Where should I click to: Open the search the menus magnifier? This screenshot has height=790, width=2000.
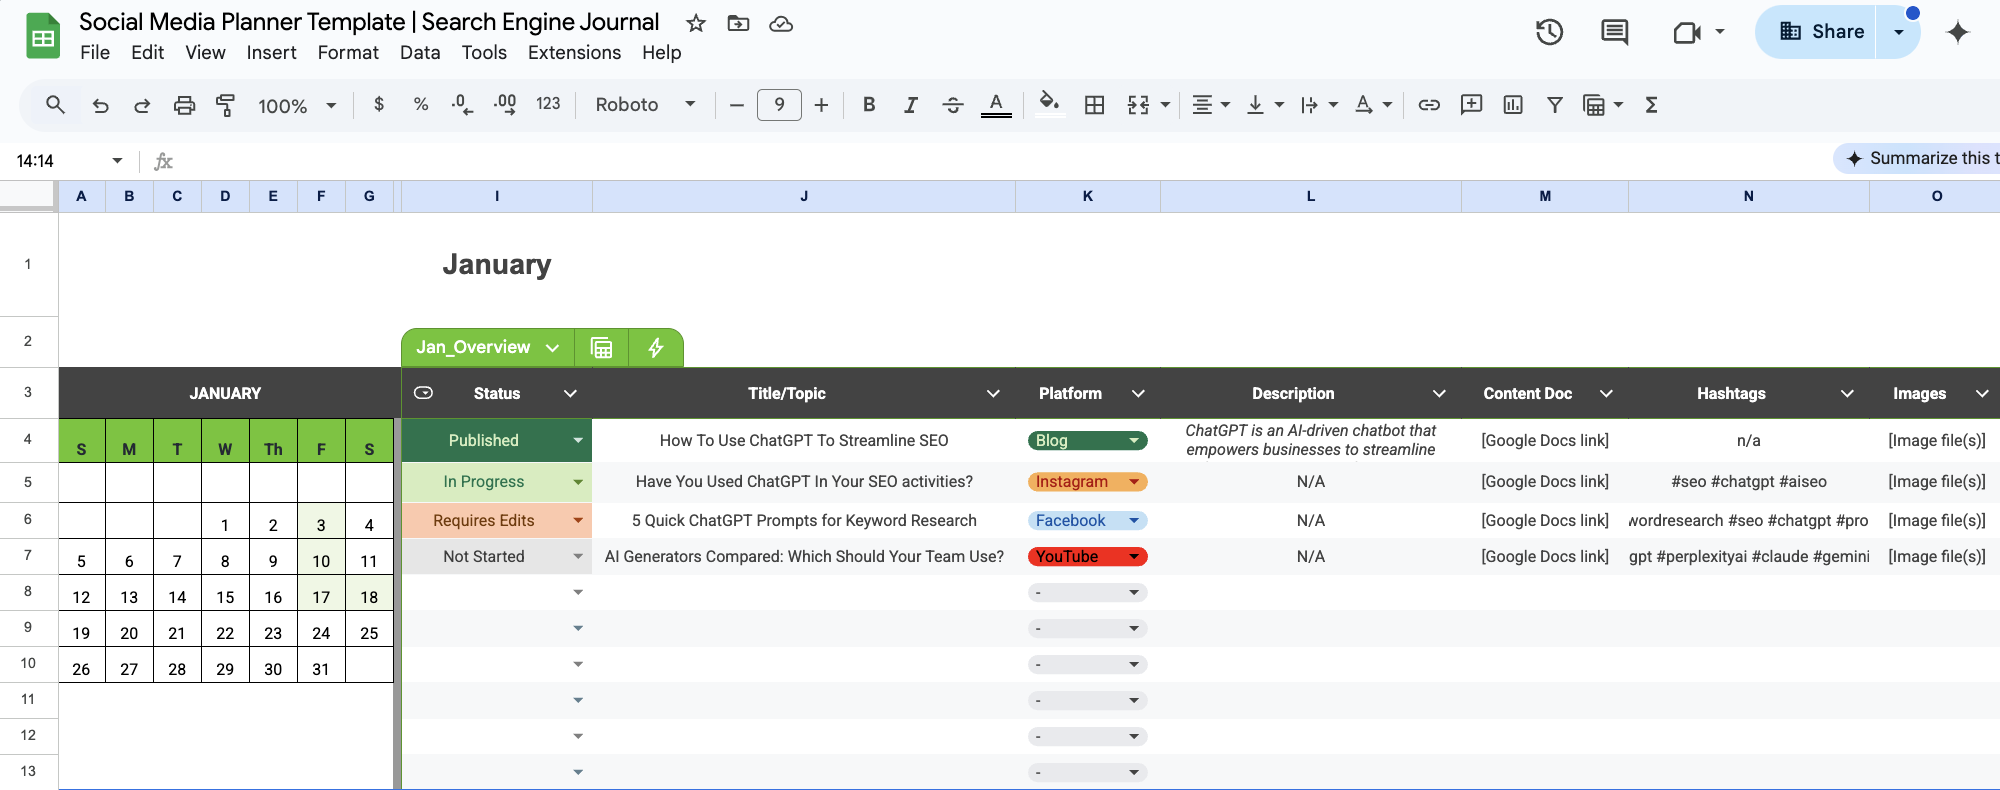(x=55, y=104)
